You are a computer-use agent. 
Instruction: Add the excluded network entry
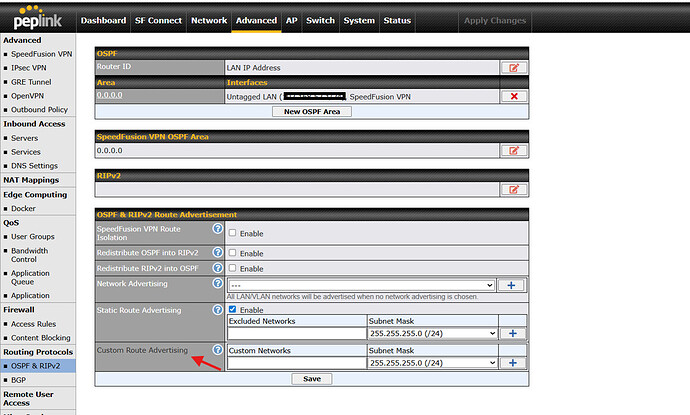tap(512, 333)
